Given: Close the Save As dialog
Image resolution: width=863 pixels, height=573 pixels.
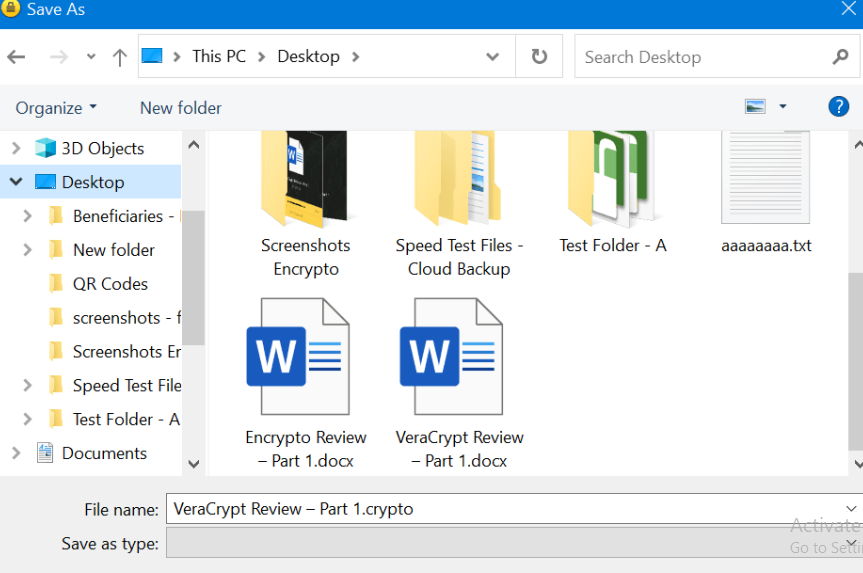Looking at the screenshot, I should coord(848,8).
